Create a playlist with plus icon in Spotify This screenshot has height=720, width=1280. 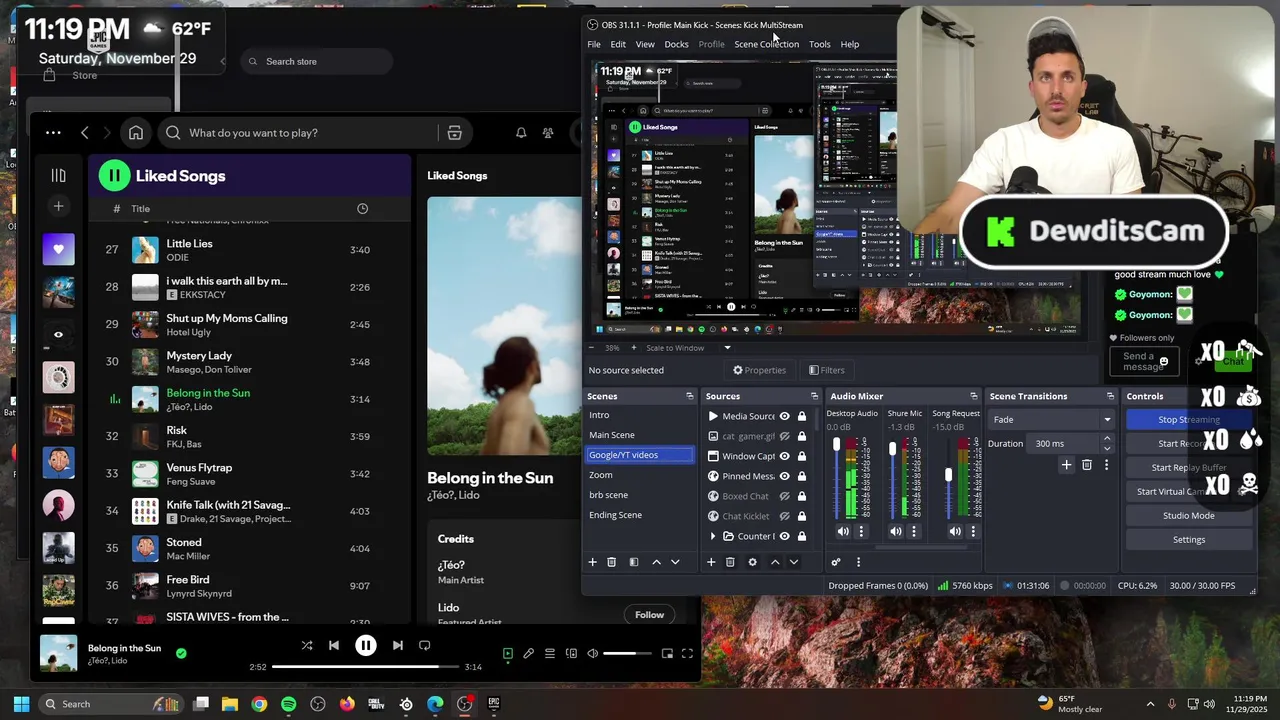tap(58, 206)
